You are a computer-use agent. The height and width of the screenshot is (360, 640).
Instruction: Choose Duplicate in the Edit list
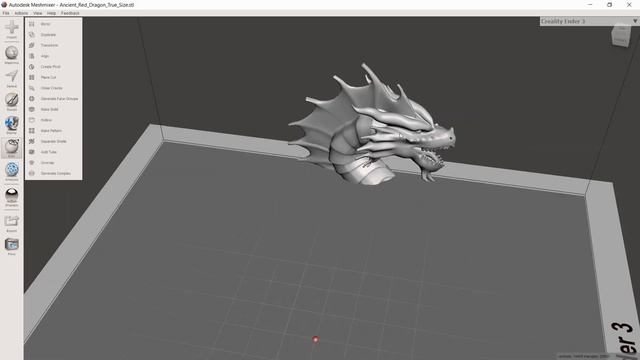[x=48, y=35]
